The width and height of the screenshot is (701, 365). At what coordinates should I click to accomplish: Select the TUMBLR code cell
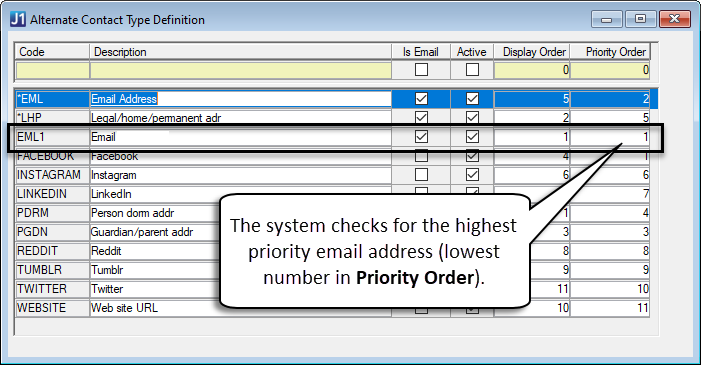tap(53, 270)
